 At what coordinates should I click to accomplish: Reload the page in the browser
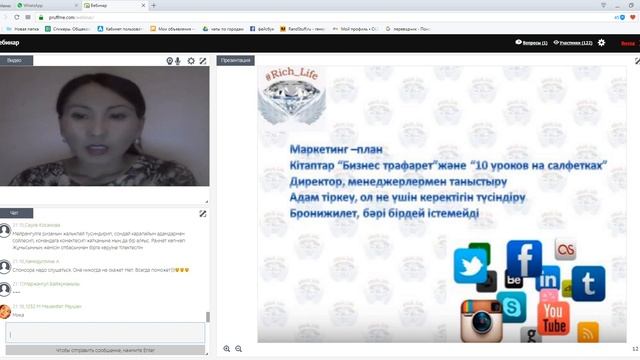pos(17,17)
